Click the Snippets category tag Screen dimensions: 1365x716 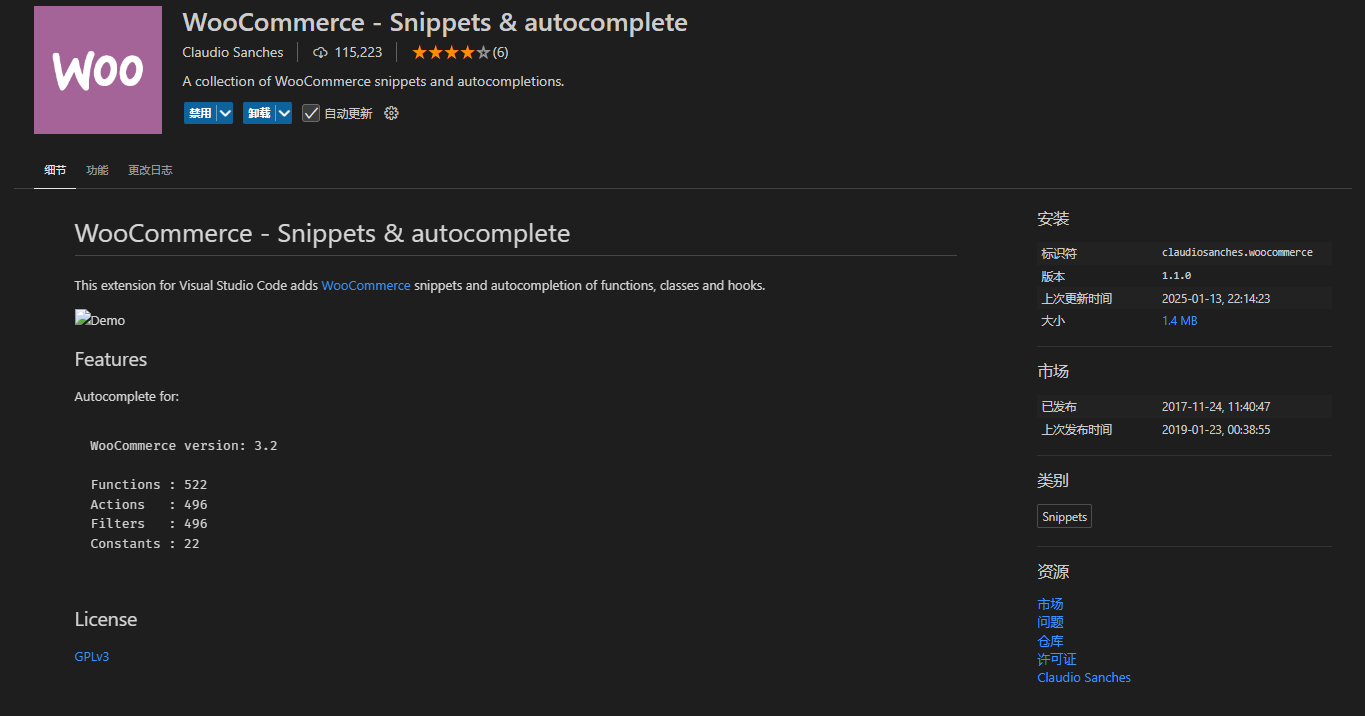1064,517
